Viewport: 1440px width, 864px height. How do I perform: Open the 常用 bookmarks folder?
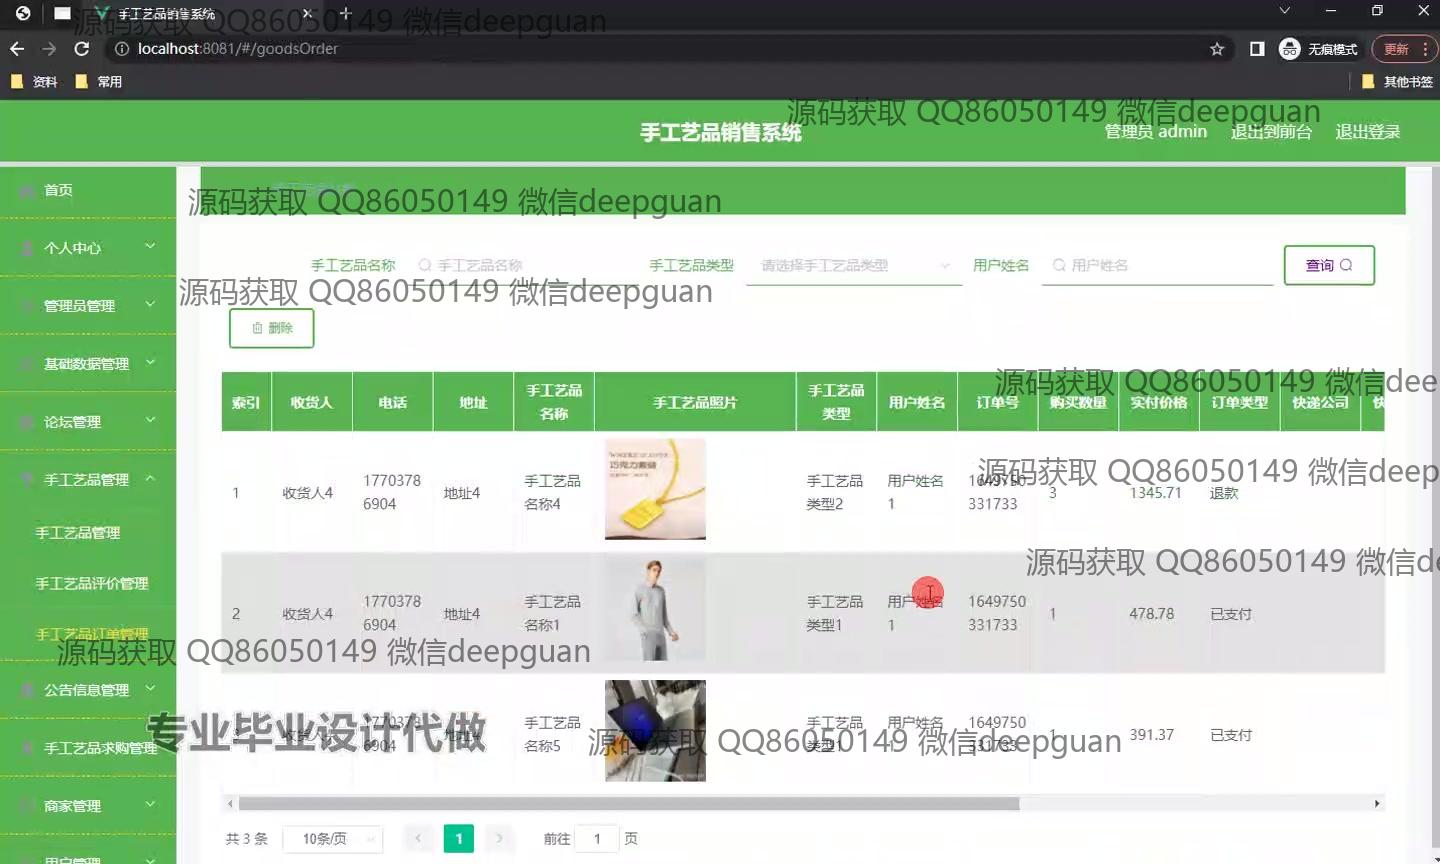coord(99,82)
